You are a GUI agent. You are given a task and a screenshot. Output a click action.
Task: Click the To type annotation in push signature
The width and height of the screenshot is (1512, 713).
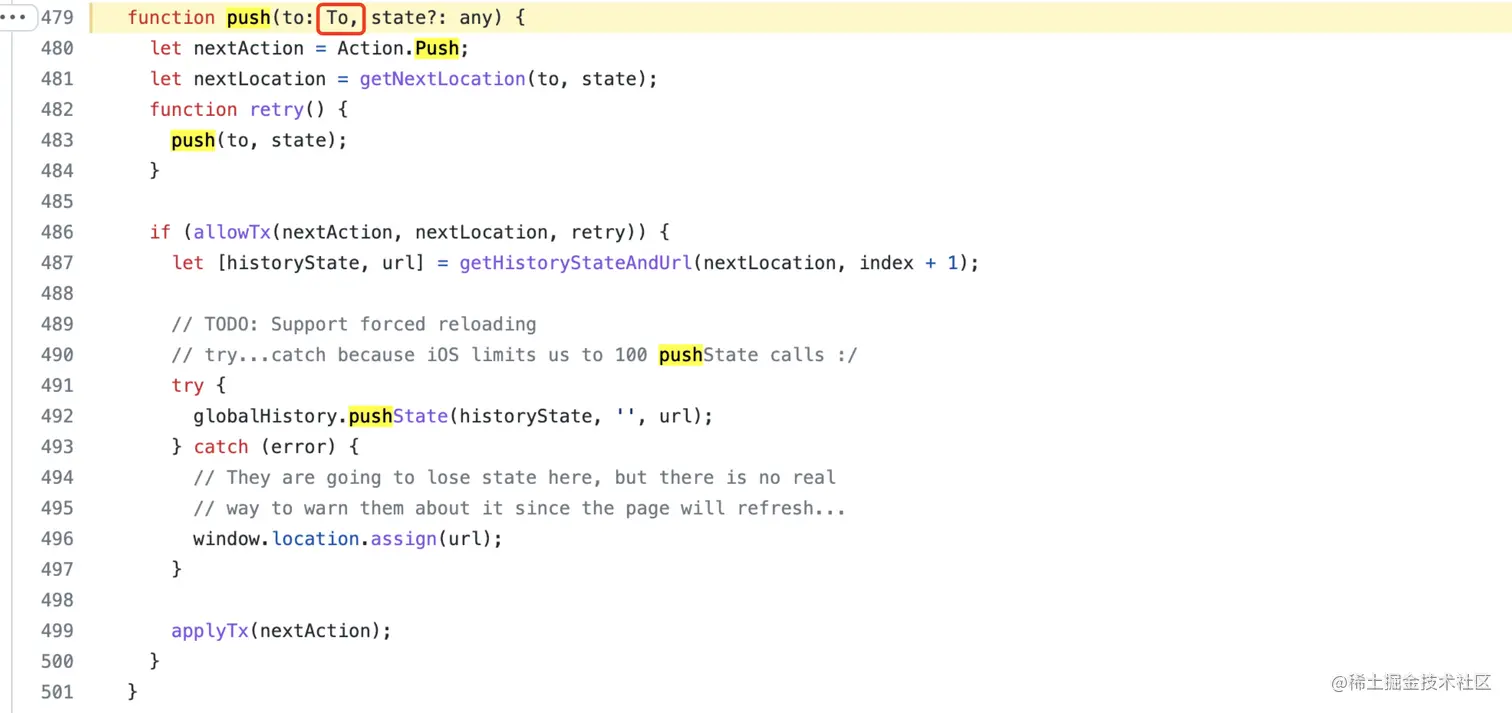click(x=341, y=18)
